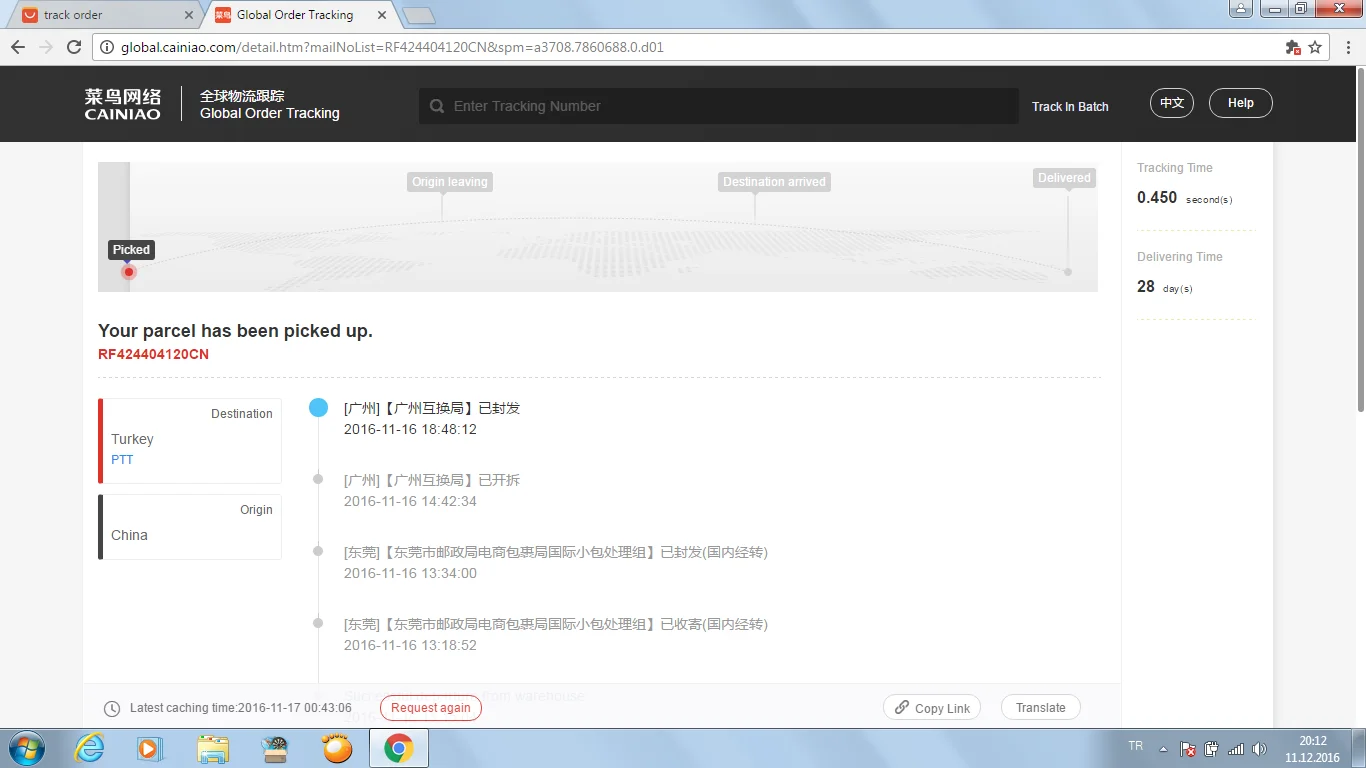Click the blocked plug-in puzzle icon
Viewport: 1366px width, 768px height.
1293,47
